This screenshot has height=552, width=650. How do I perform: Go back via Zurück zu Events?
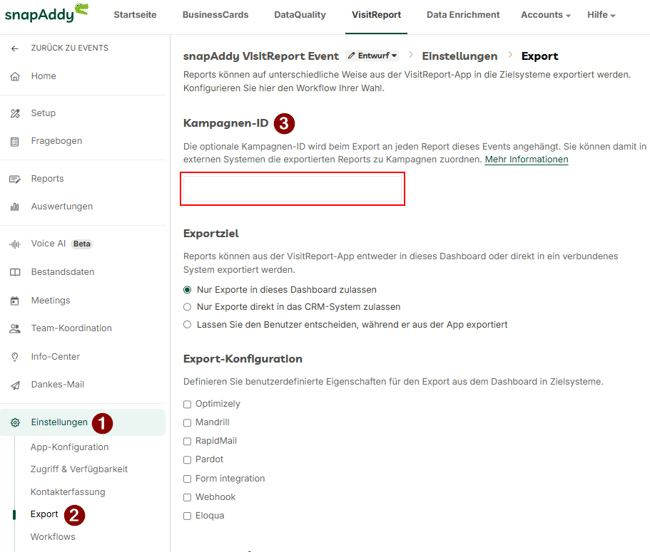[70, 48]
